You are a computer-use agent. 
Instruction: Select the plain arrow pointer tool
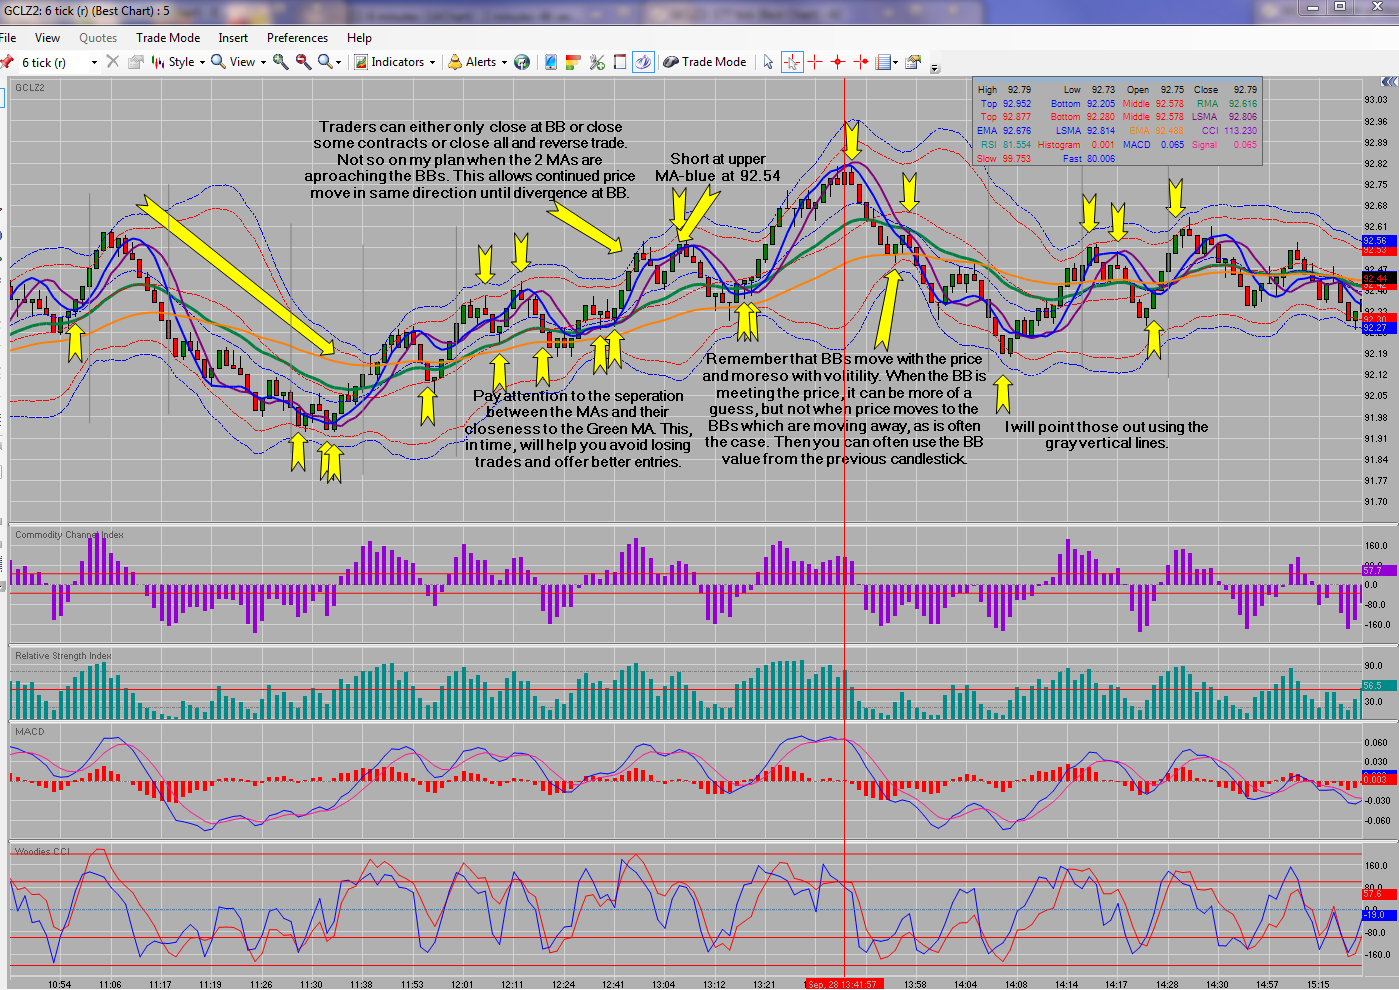point(768,62)
